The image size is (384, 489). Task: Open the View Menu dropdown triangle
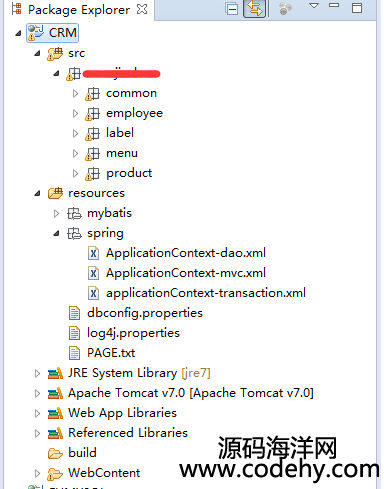point(314,6)
